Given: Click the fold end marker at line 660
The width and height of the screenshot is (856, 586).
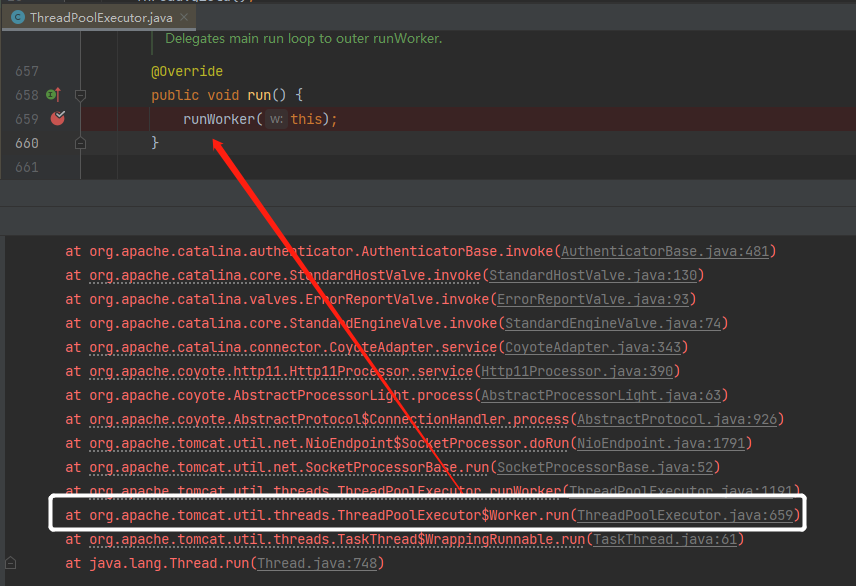Looking at the screenshot, I should (81, 143).
